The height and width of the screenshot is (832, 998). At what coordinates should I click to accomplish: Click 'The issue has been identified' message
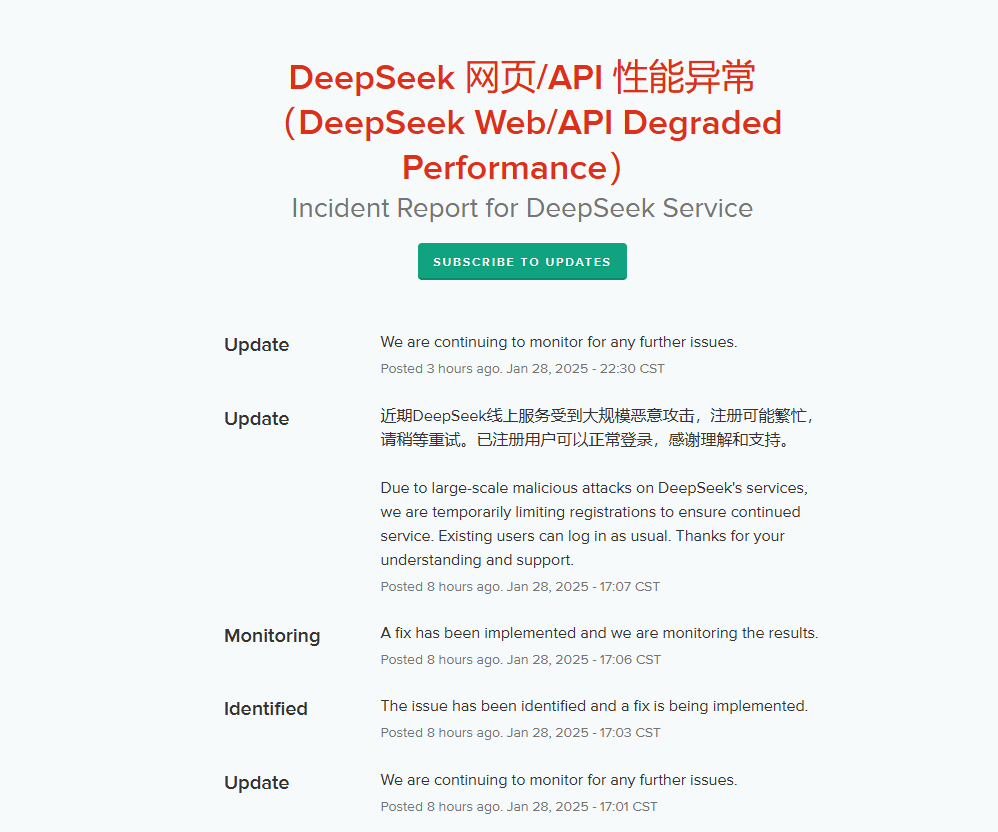[594, 706]
